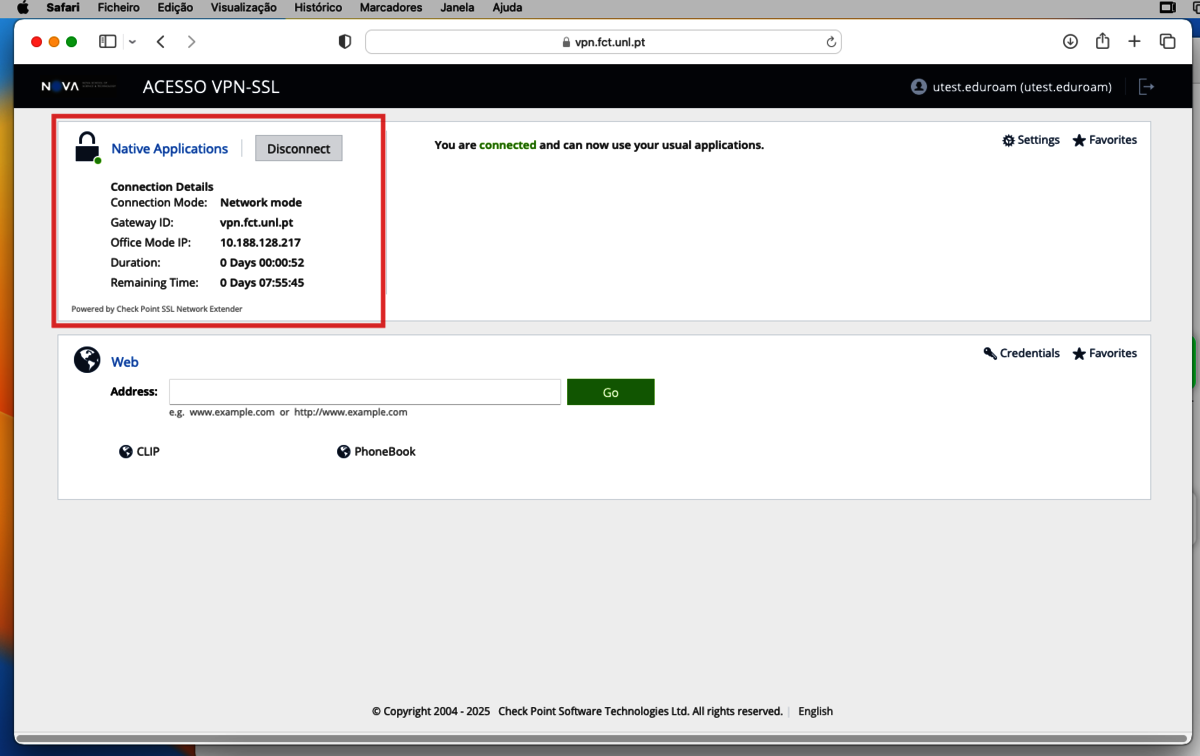The height and width of the screenshot is (756, 1200).
Task: Show the tab overview in Safari
Action: tap(1167, 41)
